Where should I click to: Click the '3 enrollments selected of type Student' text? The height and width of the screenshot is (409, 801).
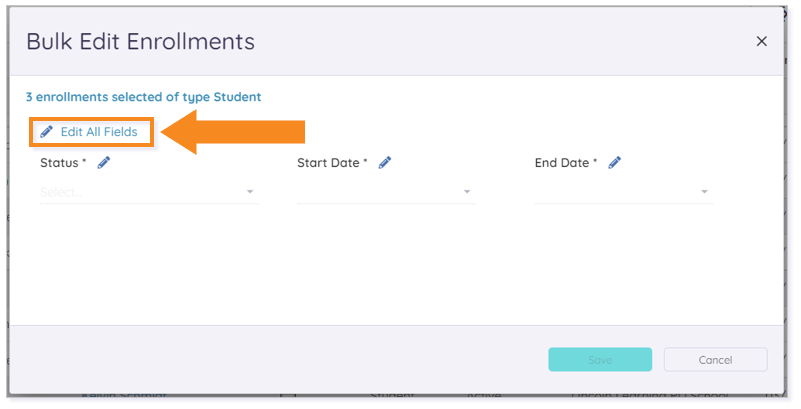(x=144, y=97)
